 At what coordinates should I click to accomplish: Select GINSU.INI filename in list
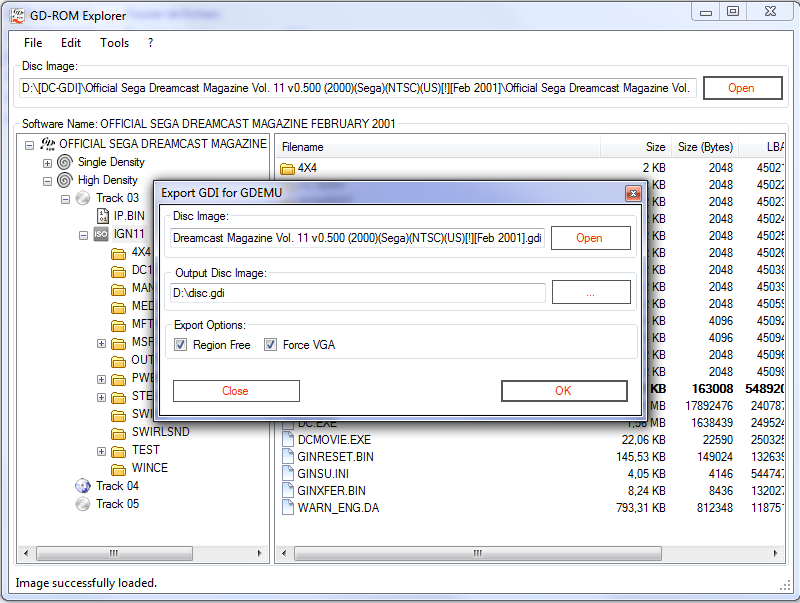(323, 474)
